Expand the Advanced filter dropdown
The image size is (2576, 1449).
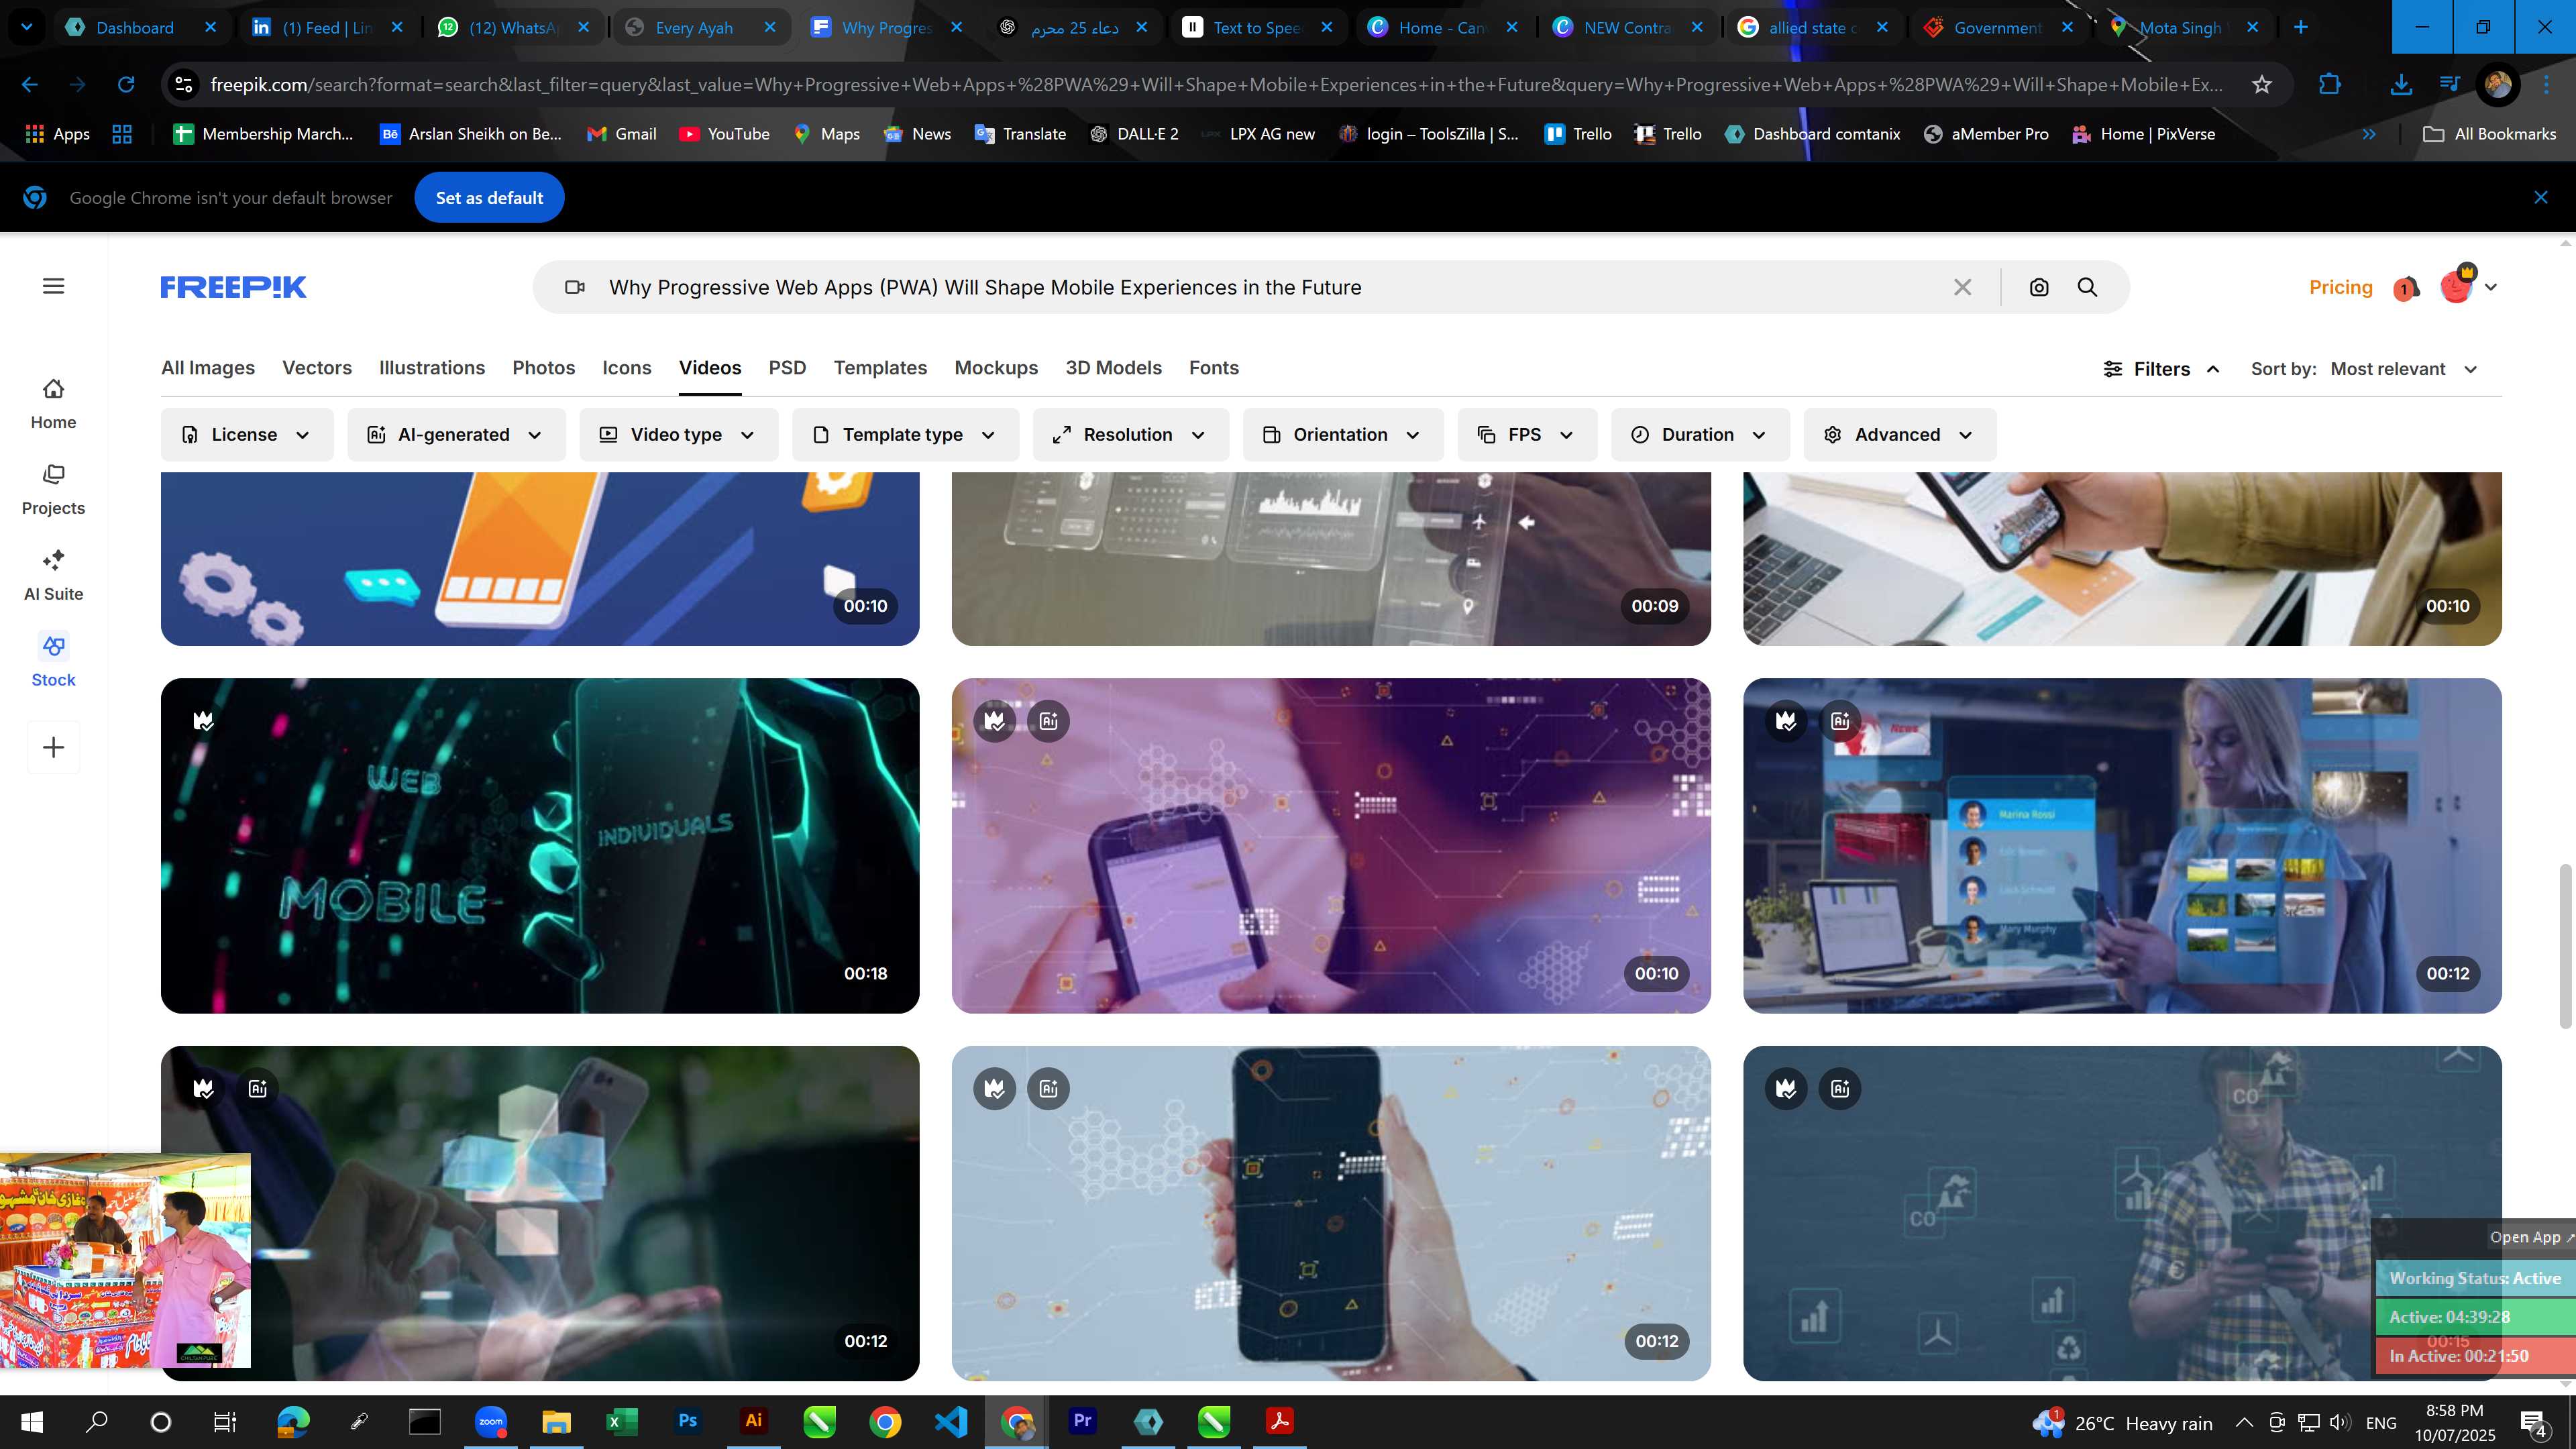pyautogui.click(x=1899, y=434)
